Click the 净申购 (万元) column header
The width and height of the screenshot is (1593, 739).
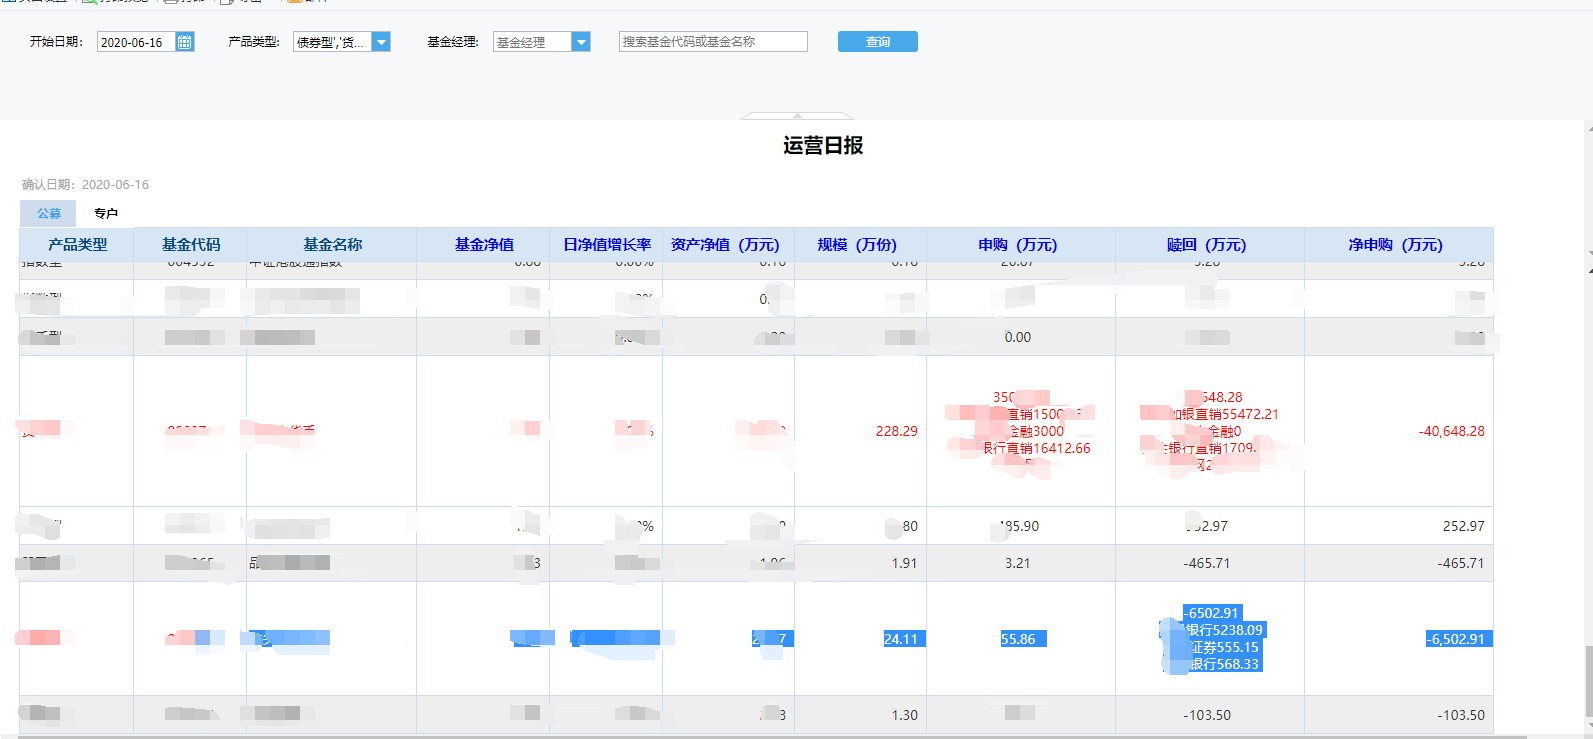point(1398,245)
